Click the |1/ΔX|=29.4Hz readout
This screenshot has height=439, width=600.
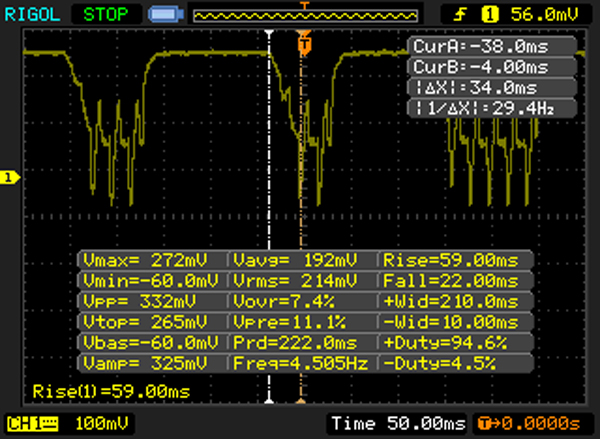pos(492,109)
